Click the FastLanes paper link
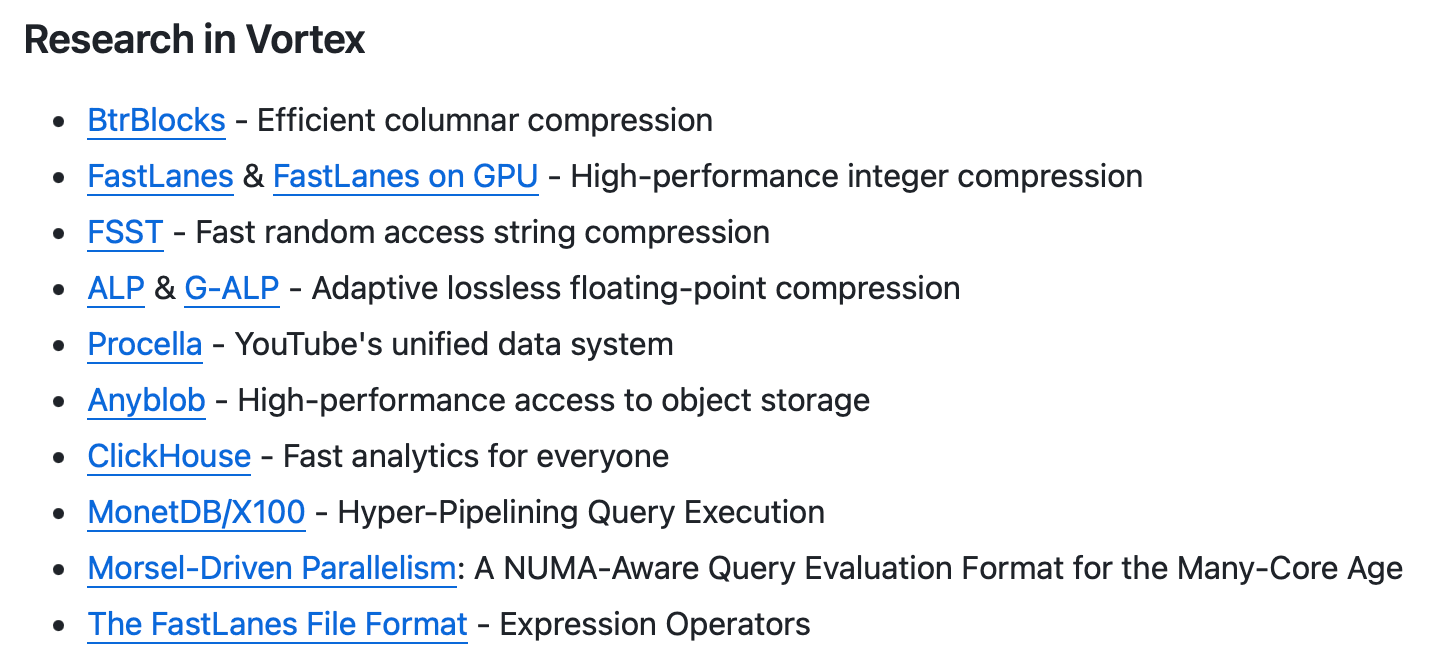The image size is (1444, 672). click(160, 177)
